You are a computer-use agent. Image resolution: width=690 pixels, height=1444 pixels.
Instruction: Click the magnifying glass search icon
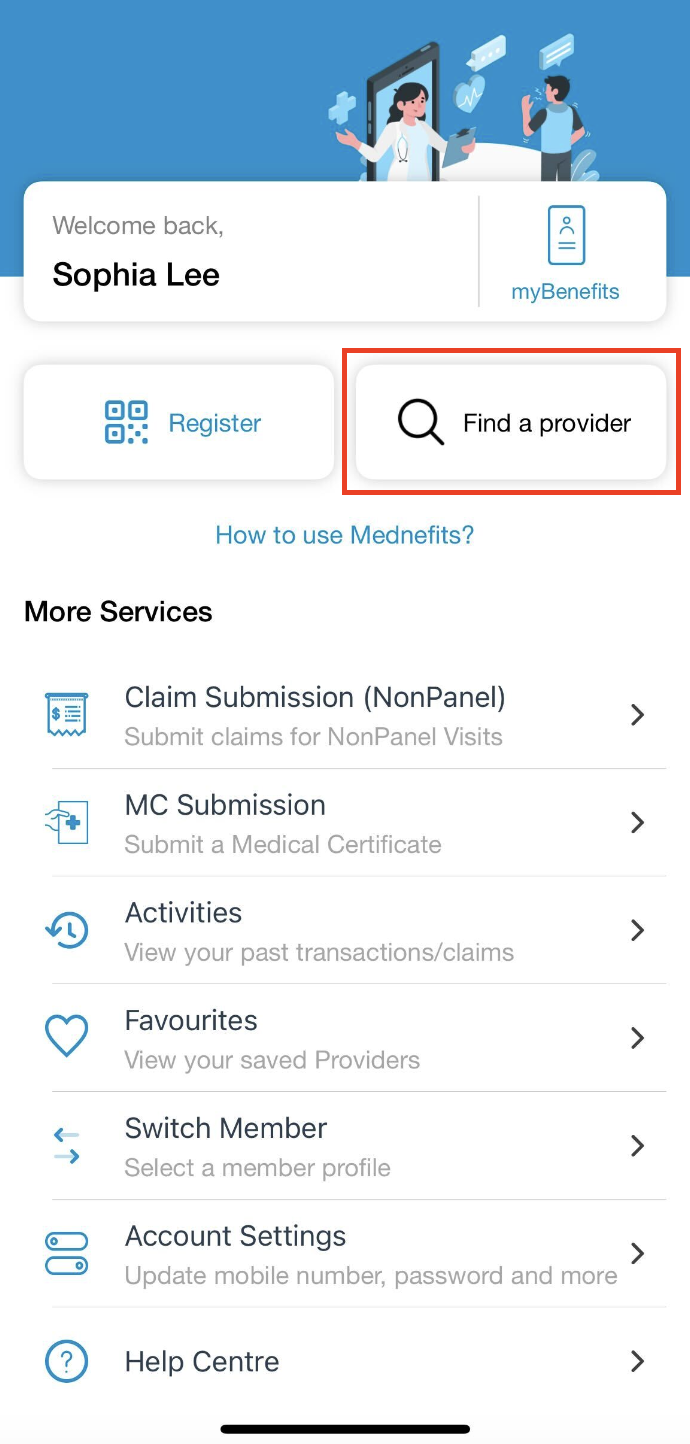point(420,422)
